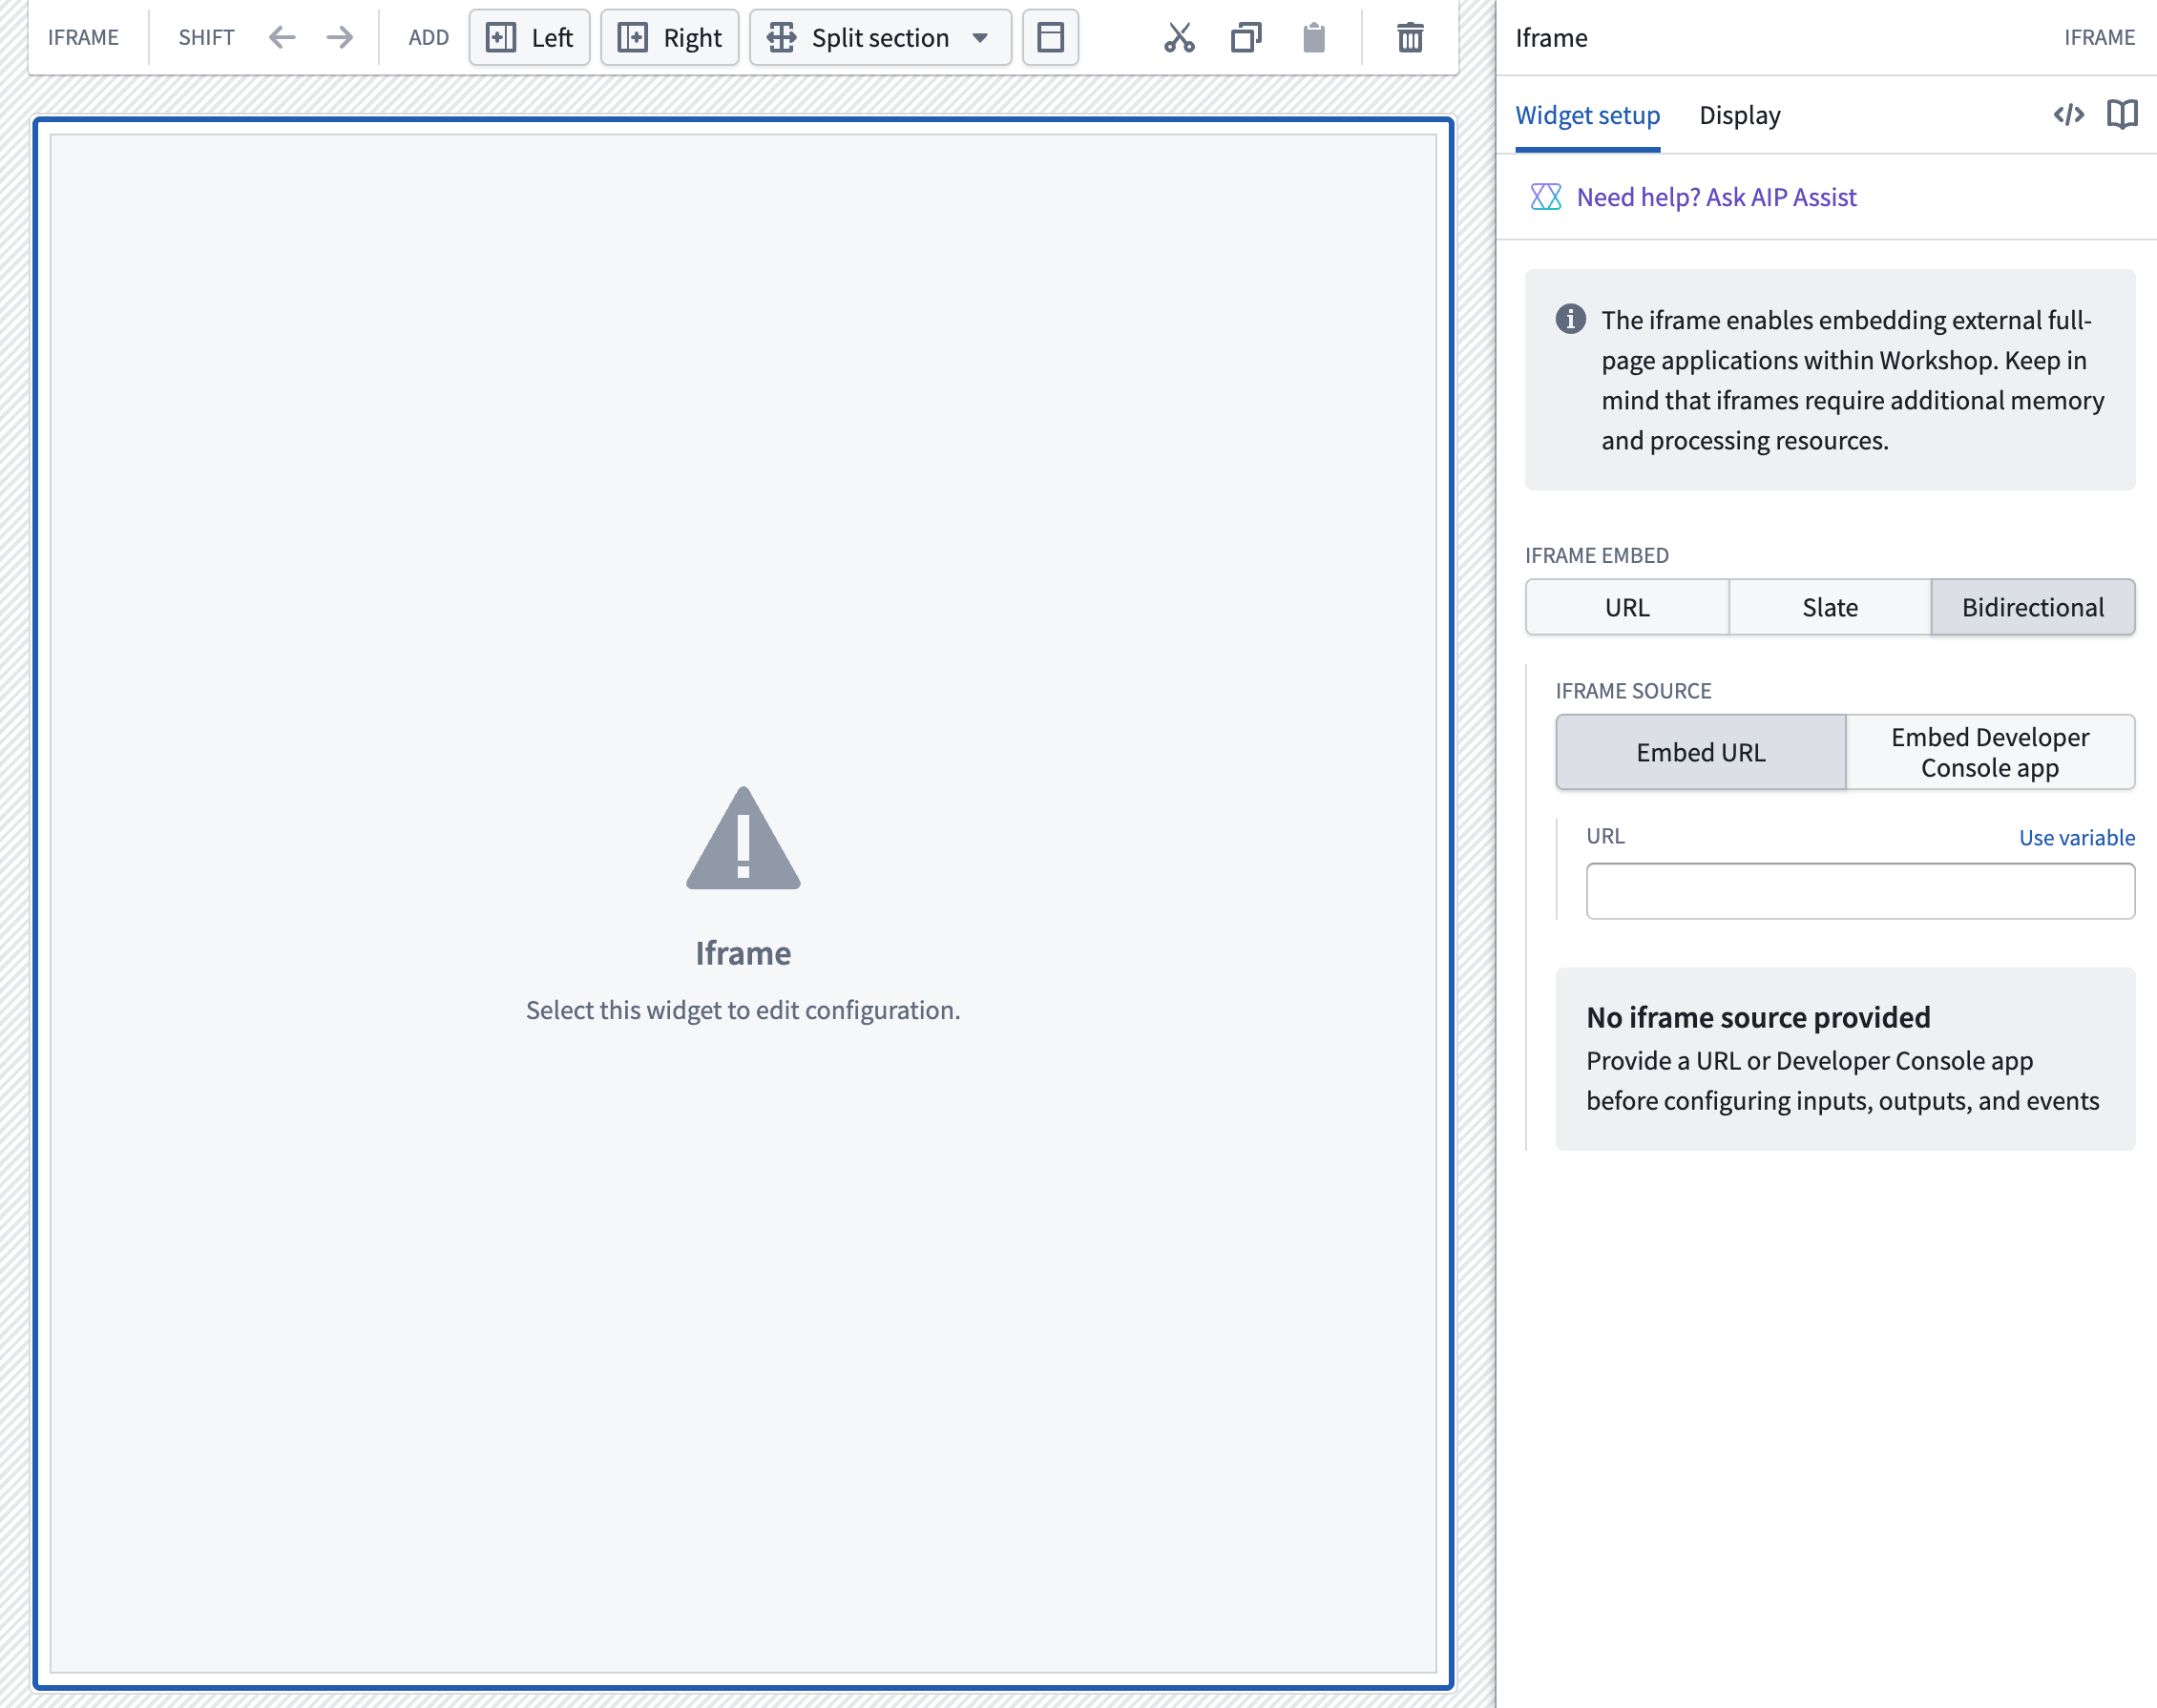The width and height of the screenshot is (2157, 1708).
Task: Select the Widget setup tab
Action: (x=1587, y=115)
